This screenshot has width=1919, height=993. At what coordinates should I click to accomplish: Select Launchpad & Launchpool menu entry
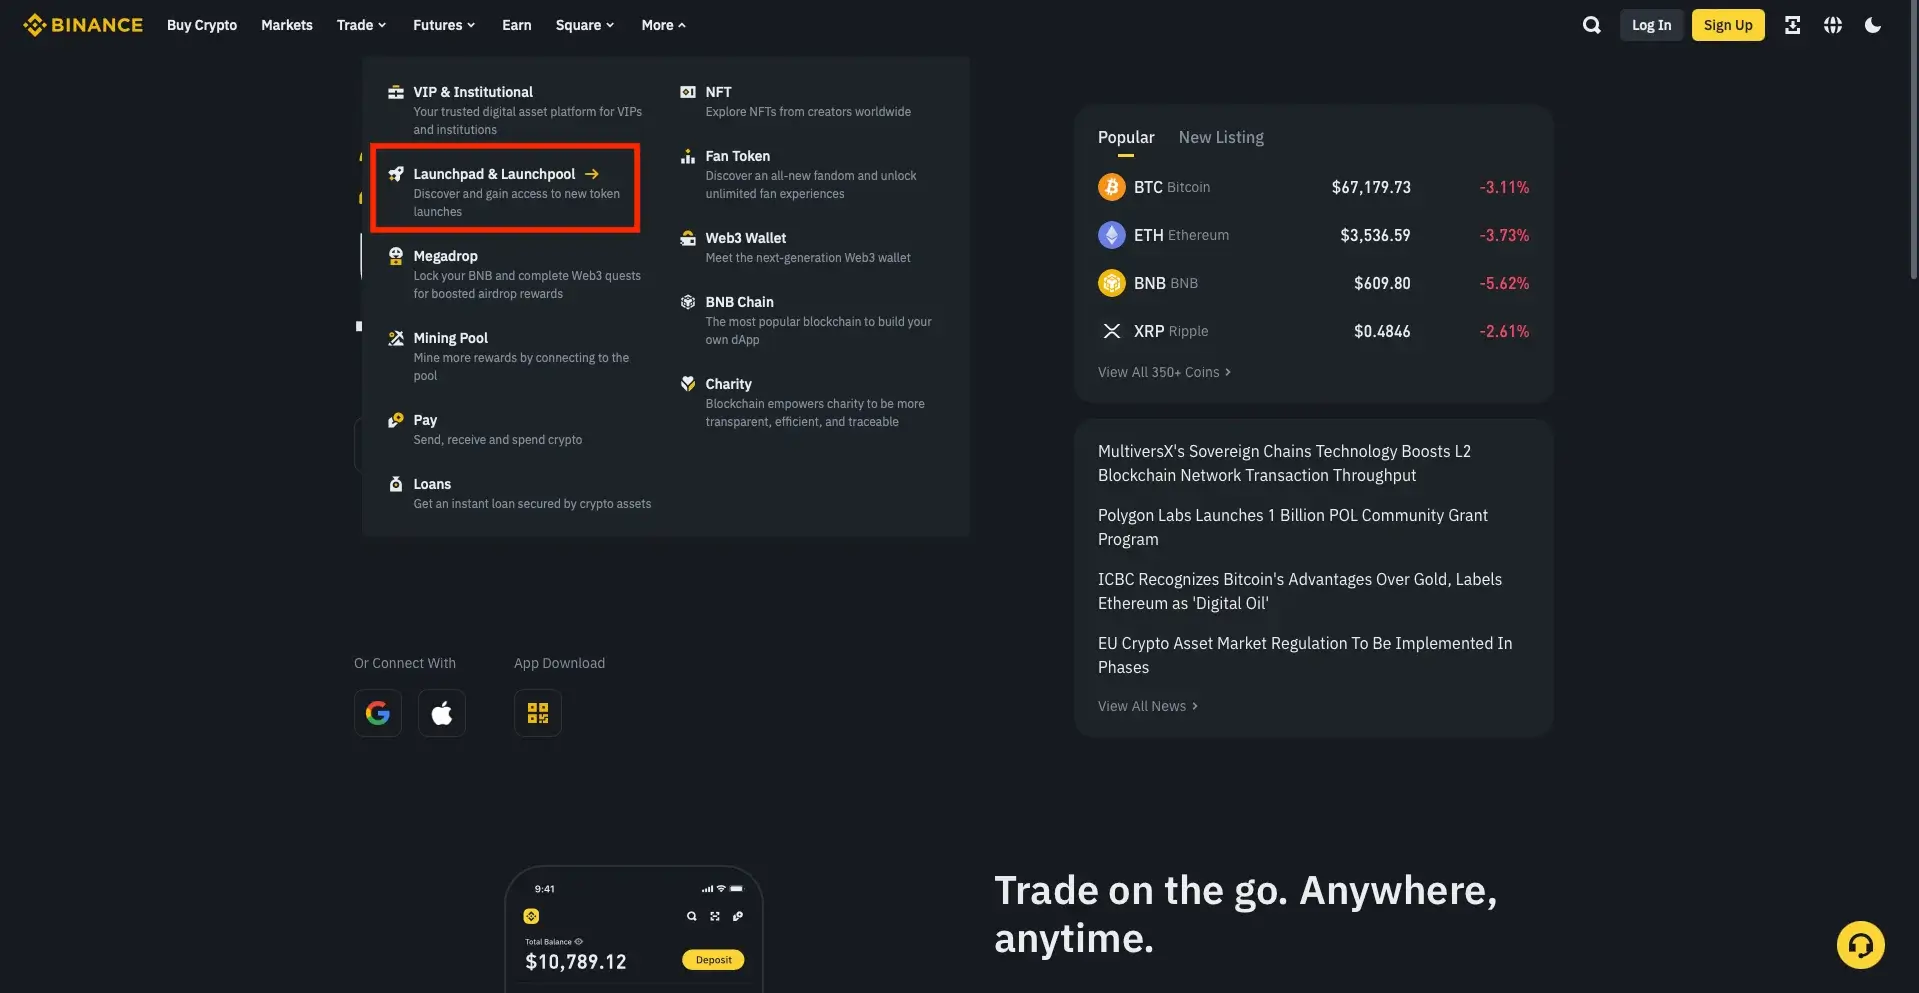click(x=506, y=192)
